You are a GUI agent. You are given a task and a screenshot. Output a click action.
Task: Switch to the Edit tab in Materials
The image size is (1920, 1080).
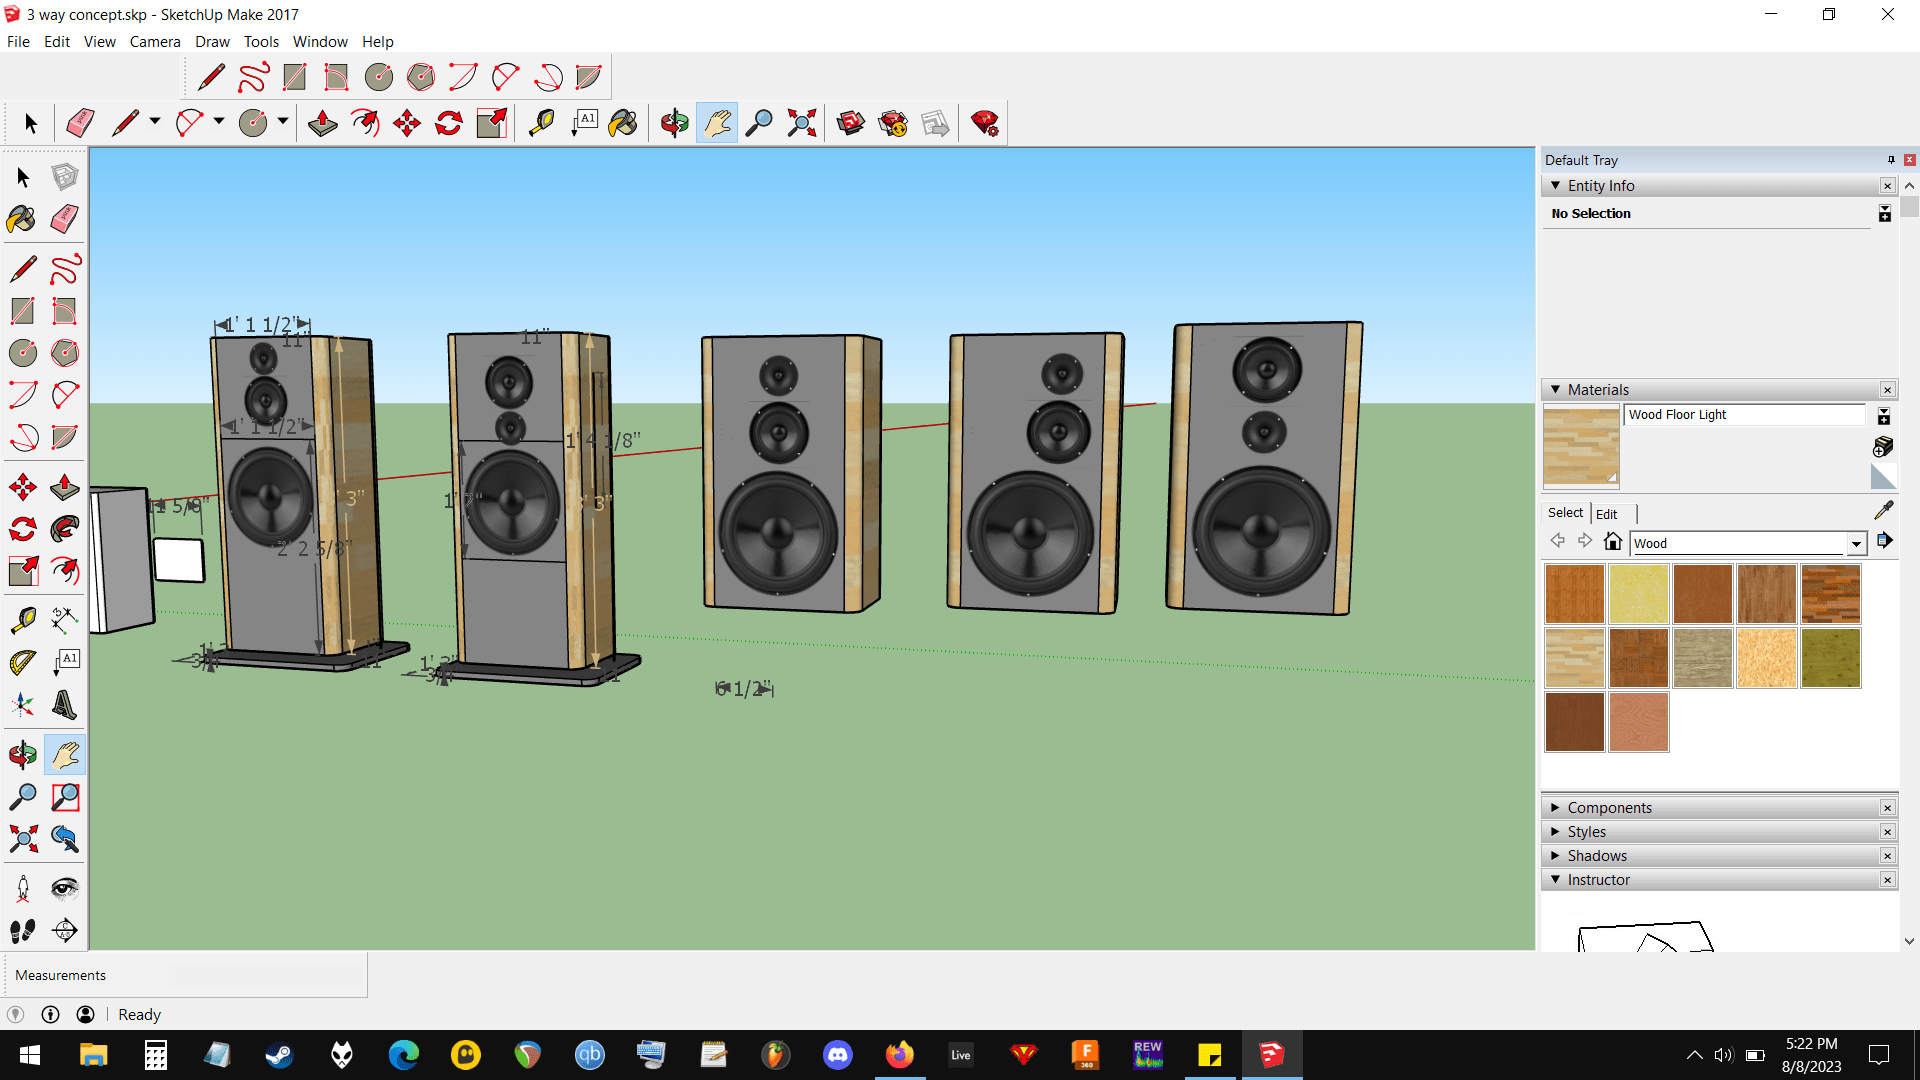pyautogui.click(x=1607, y=514)
